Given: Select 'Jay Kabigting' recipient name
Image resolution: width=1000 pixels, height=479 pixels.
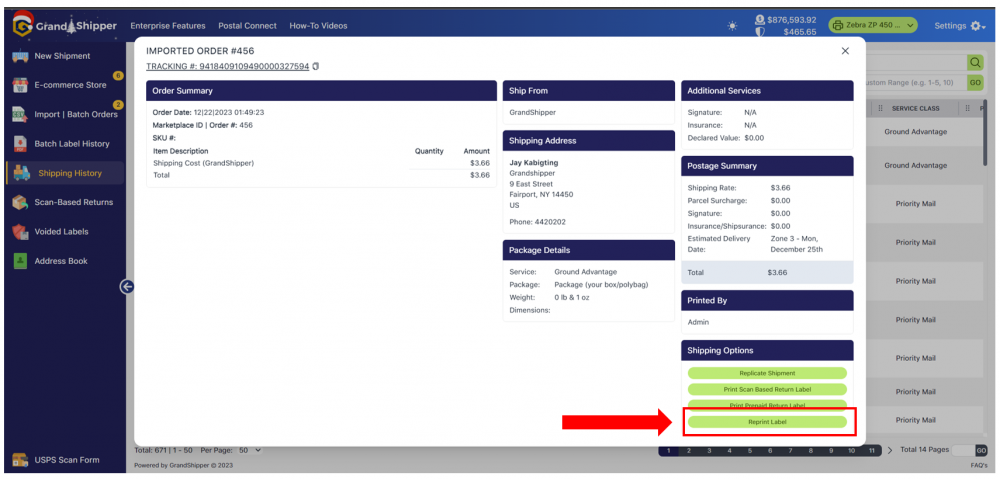Looking at the screenshot, I should pos(534,163).
